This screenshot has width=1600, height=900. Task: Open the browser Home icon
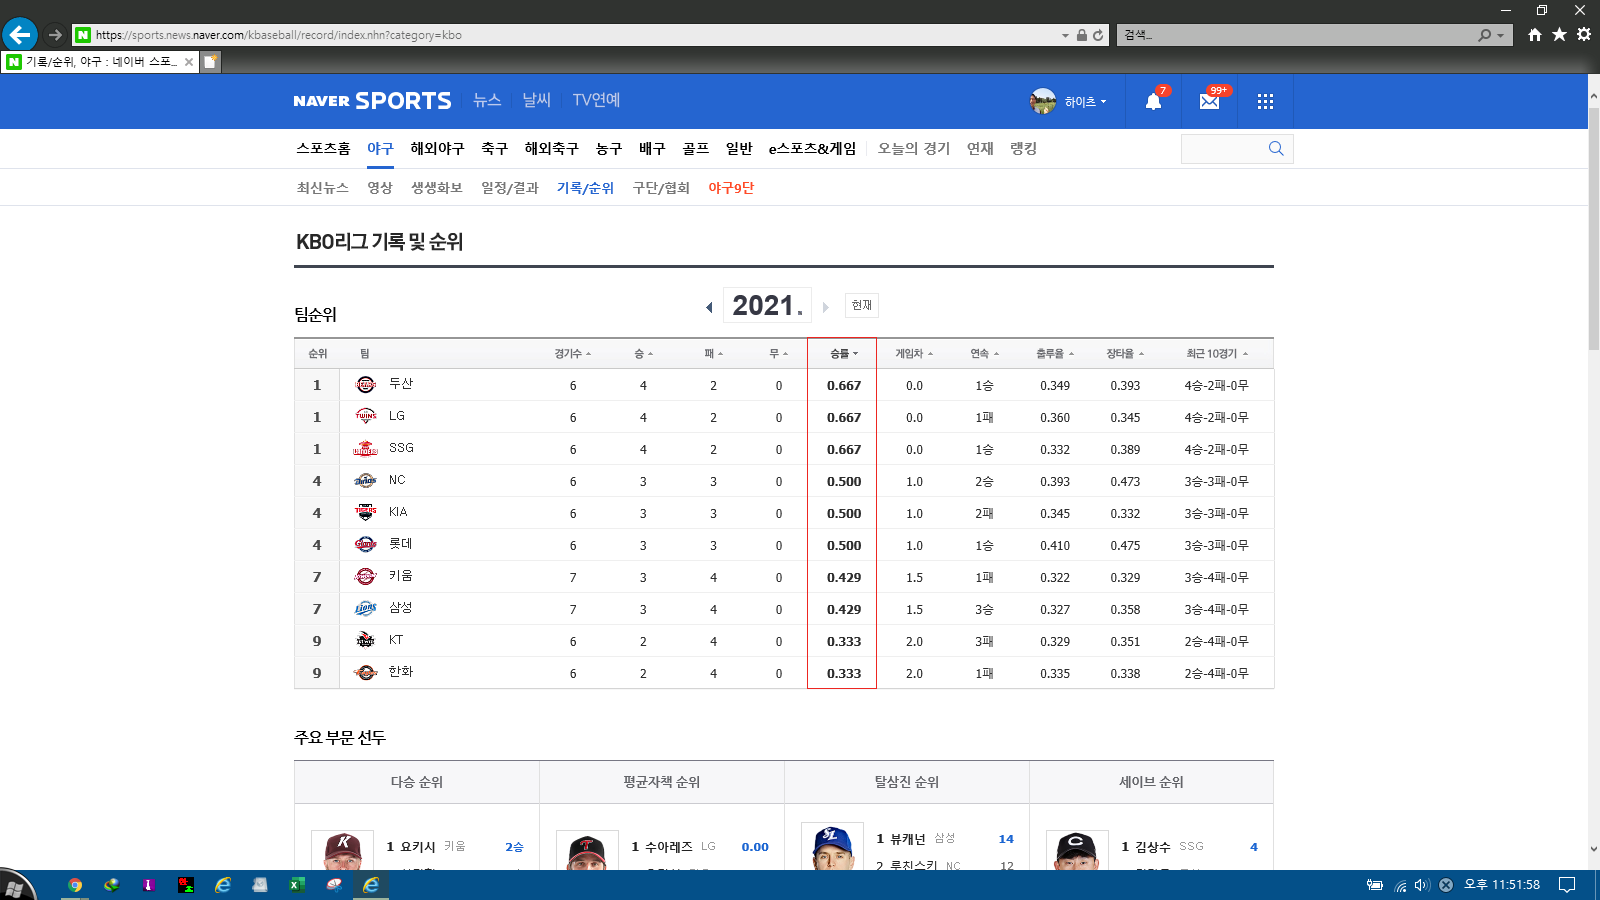tap(1535, 35)
